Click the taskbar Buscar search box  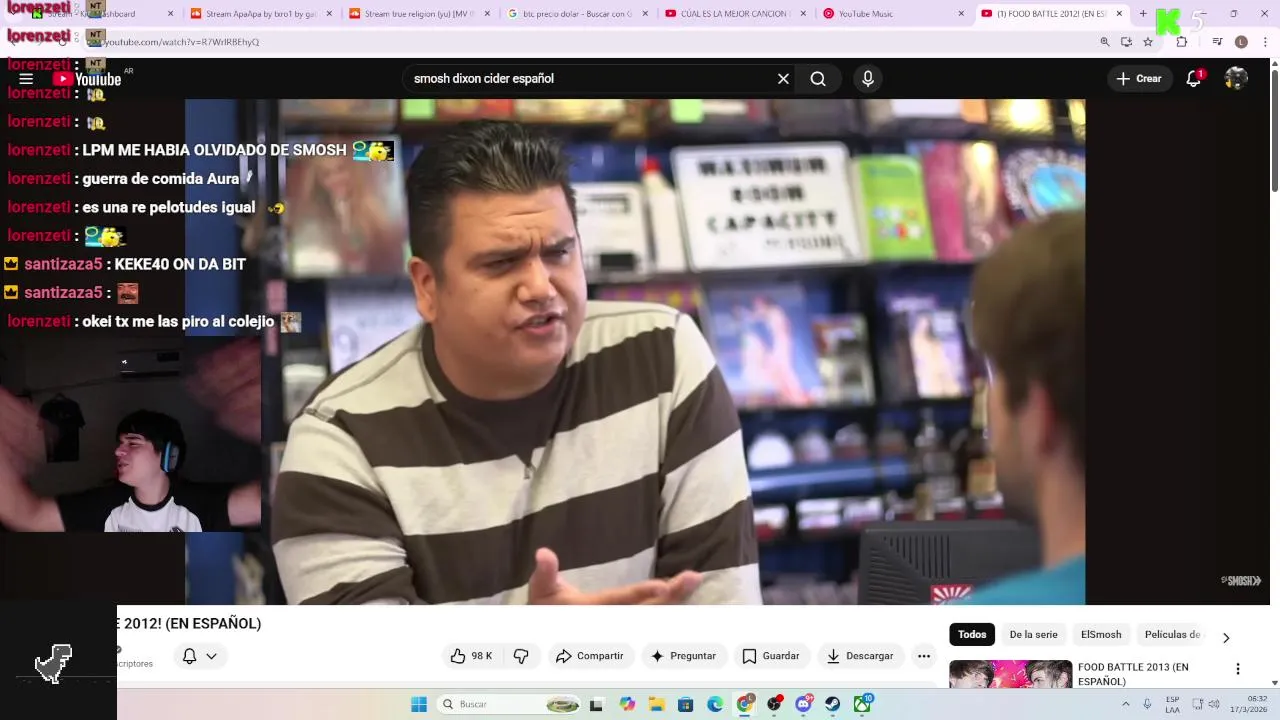tap(510, 704)
